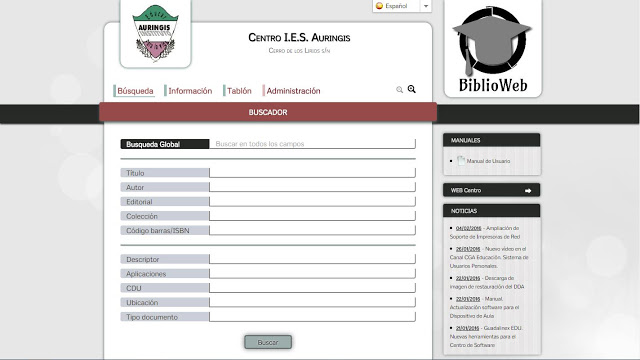Screen dimensions: 640x360
Task: Click the BUSCADOR banner heading
Action: point(268,112)
